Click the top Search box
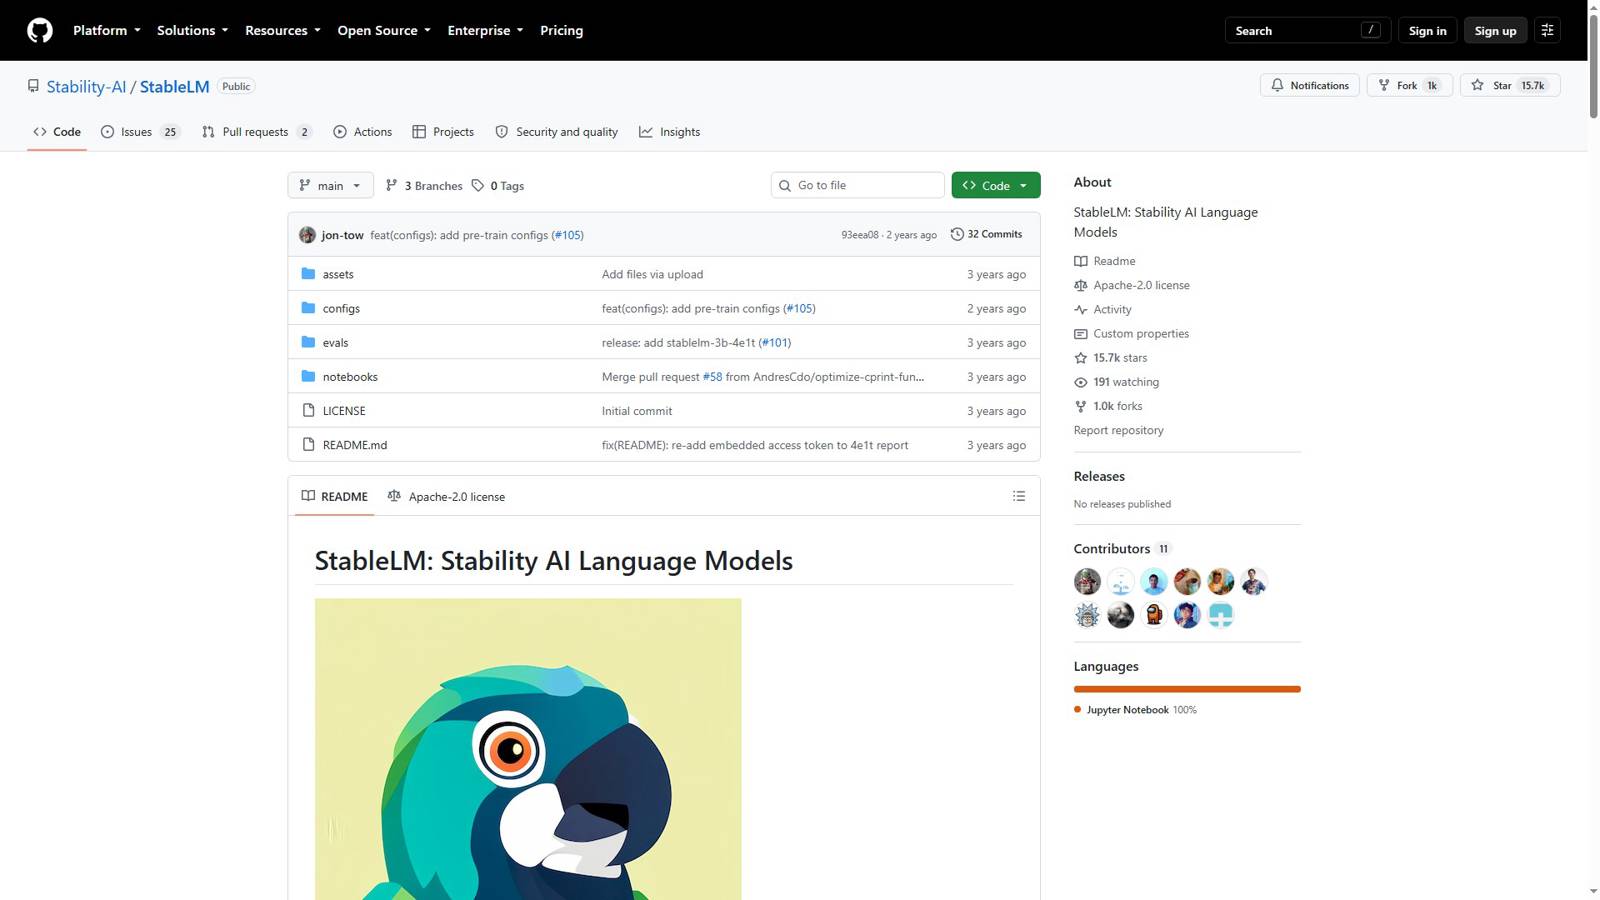1600x900 pixels. pos(1307,30)
